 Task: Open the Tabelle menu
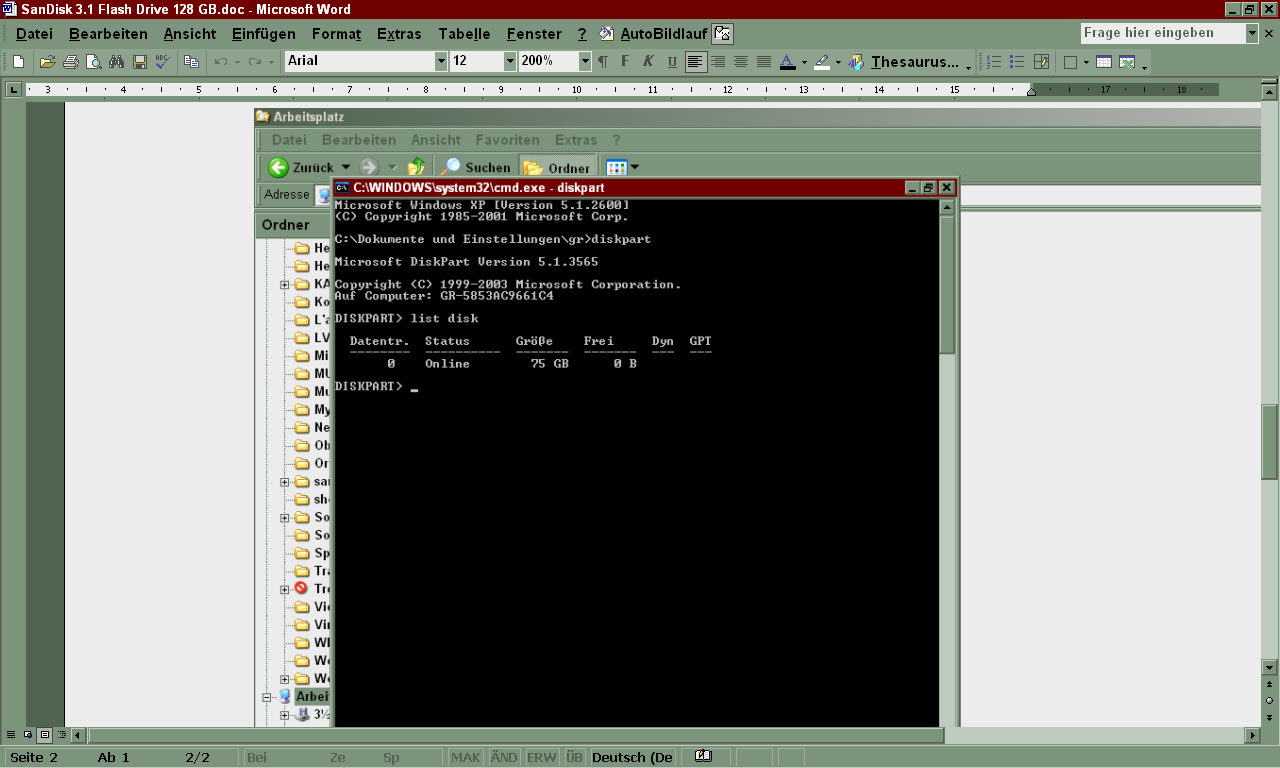tap(464, 34)
